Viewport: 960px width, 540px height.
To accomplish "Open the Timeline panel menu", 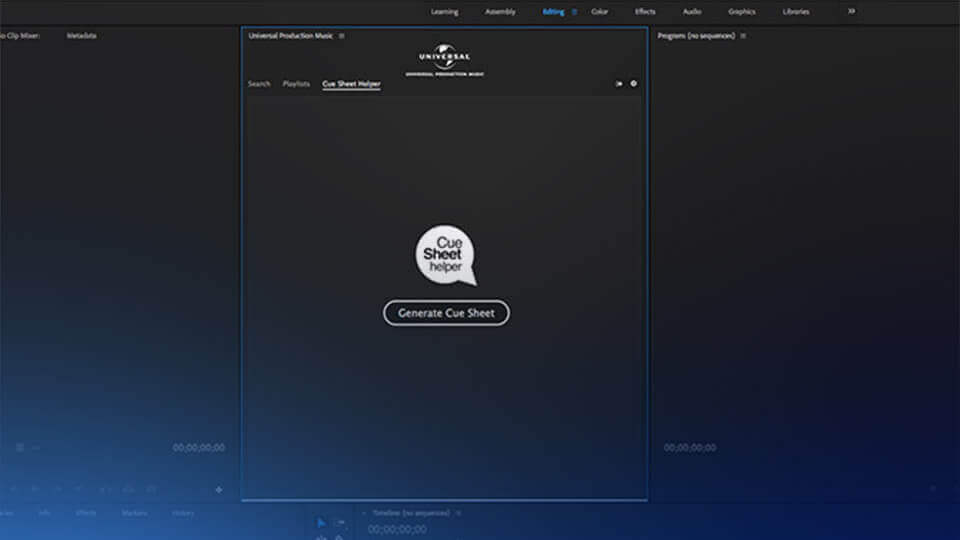I will pos(458,513).
